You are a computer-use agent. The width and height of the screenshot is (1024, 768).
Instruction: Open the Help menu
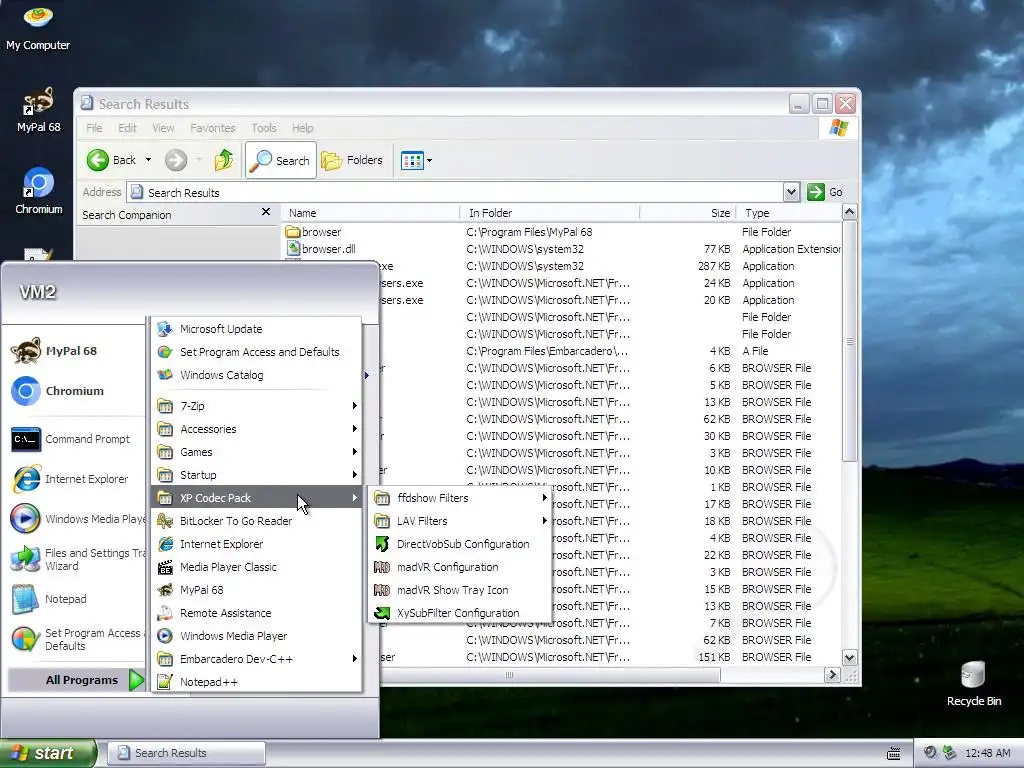point(302,128)
